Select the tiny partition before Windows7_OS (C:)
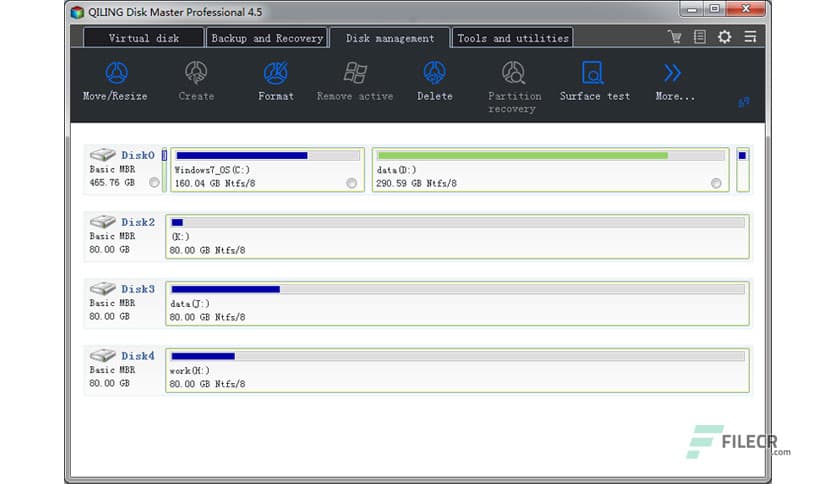This screenshot has width=836, height=484. [x=164, y=170]
